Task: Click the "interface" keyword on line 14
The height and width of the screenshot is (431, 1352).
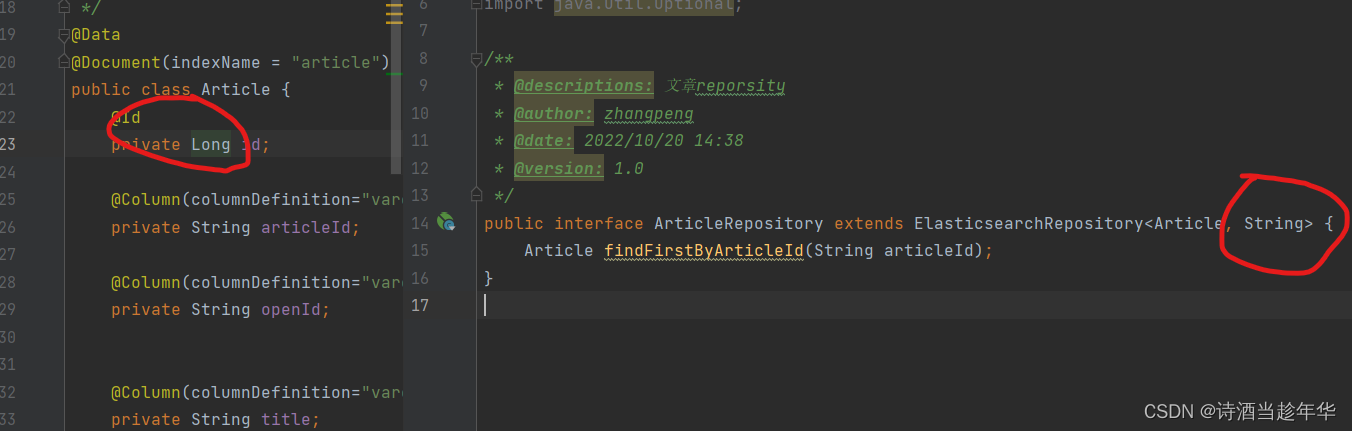Action: click(x=599, y=223)
